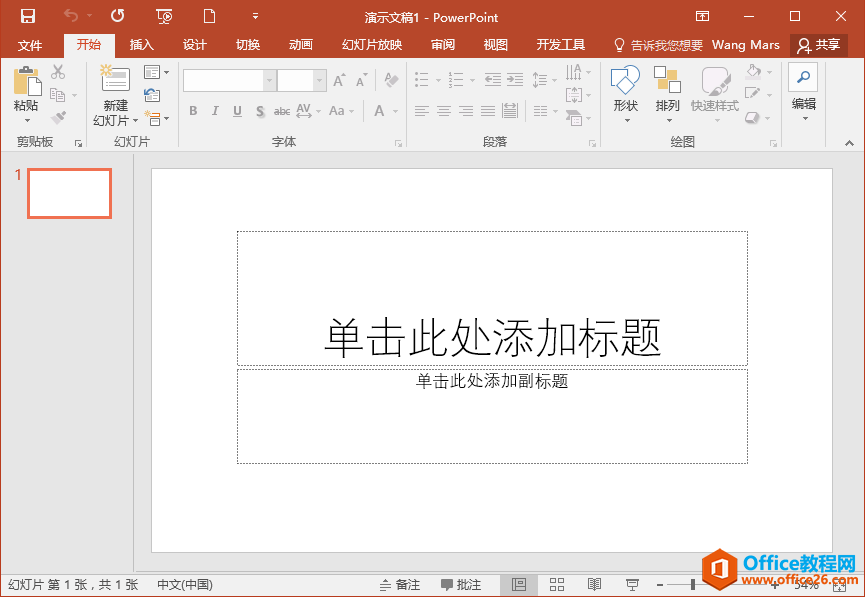Viewport: 865px width, 597px height.
Task: Click 中文(中国) language in status bar
Action: tap(185, 585)
